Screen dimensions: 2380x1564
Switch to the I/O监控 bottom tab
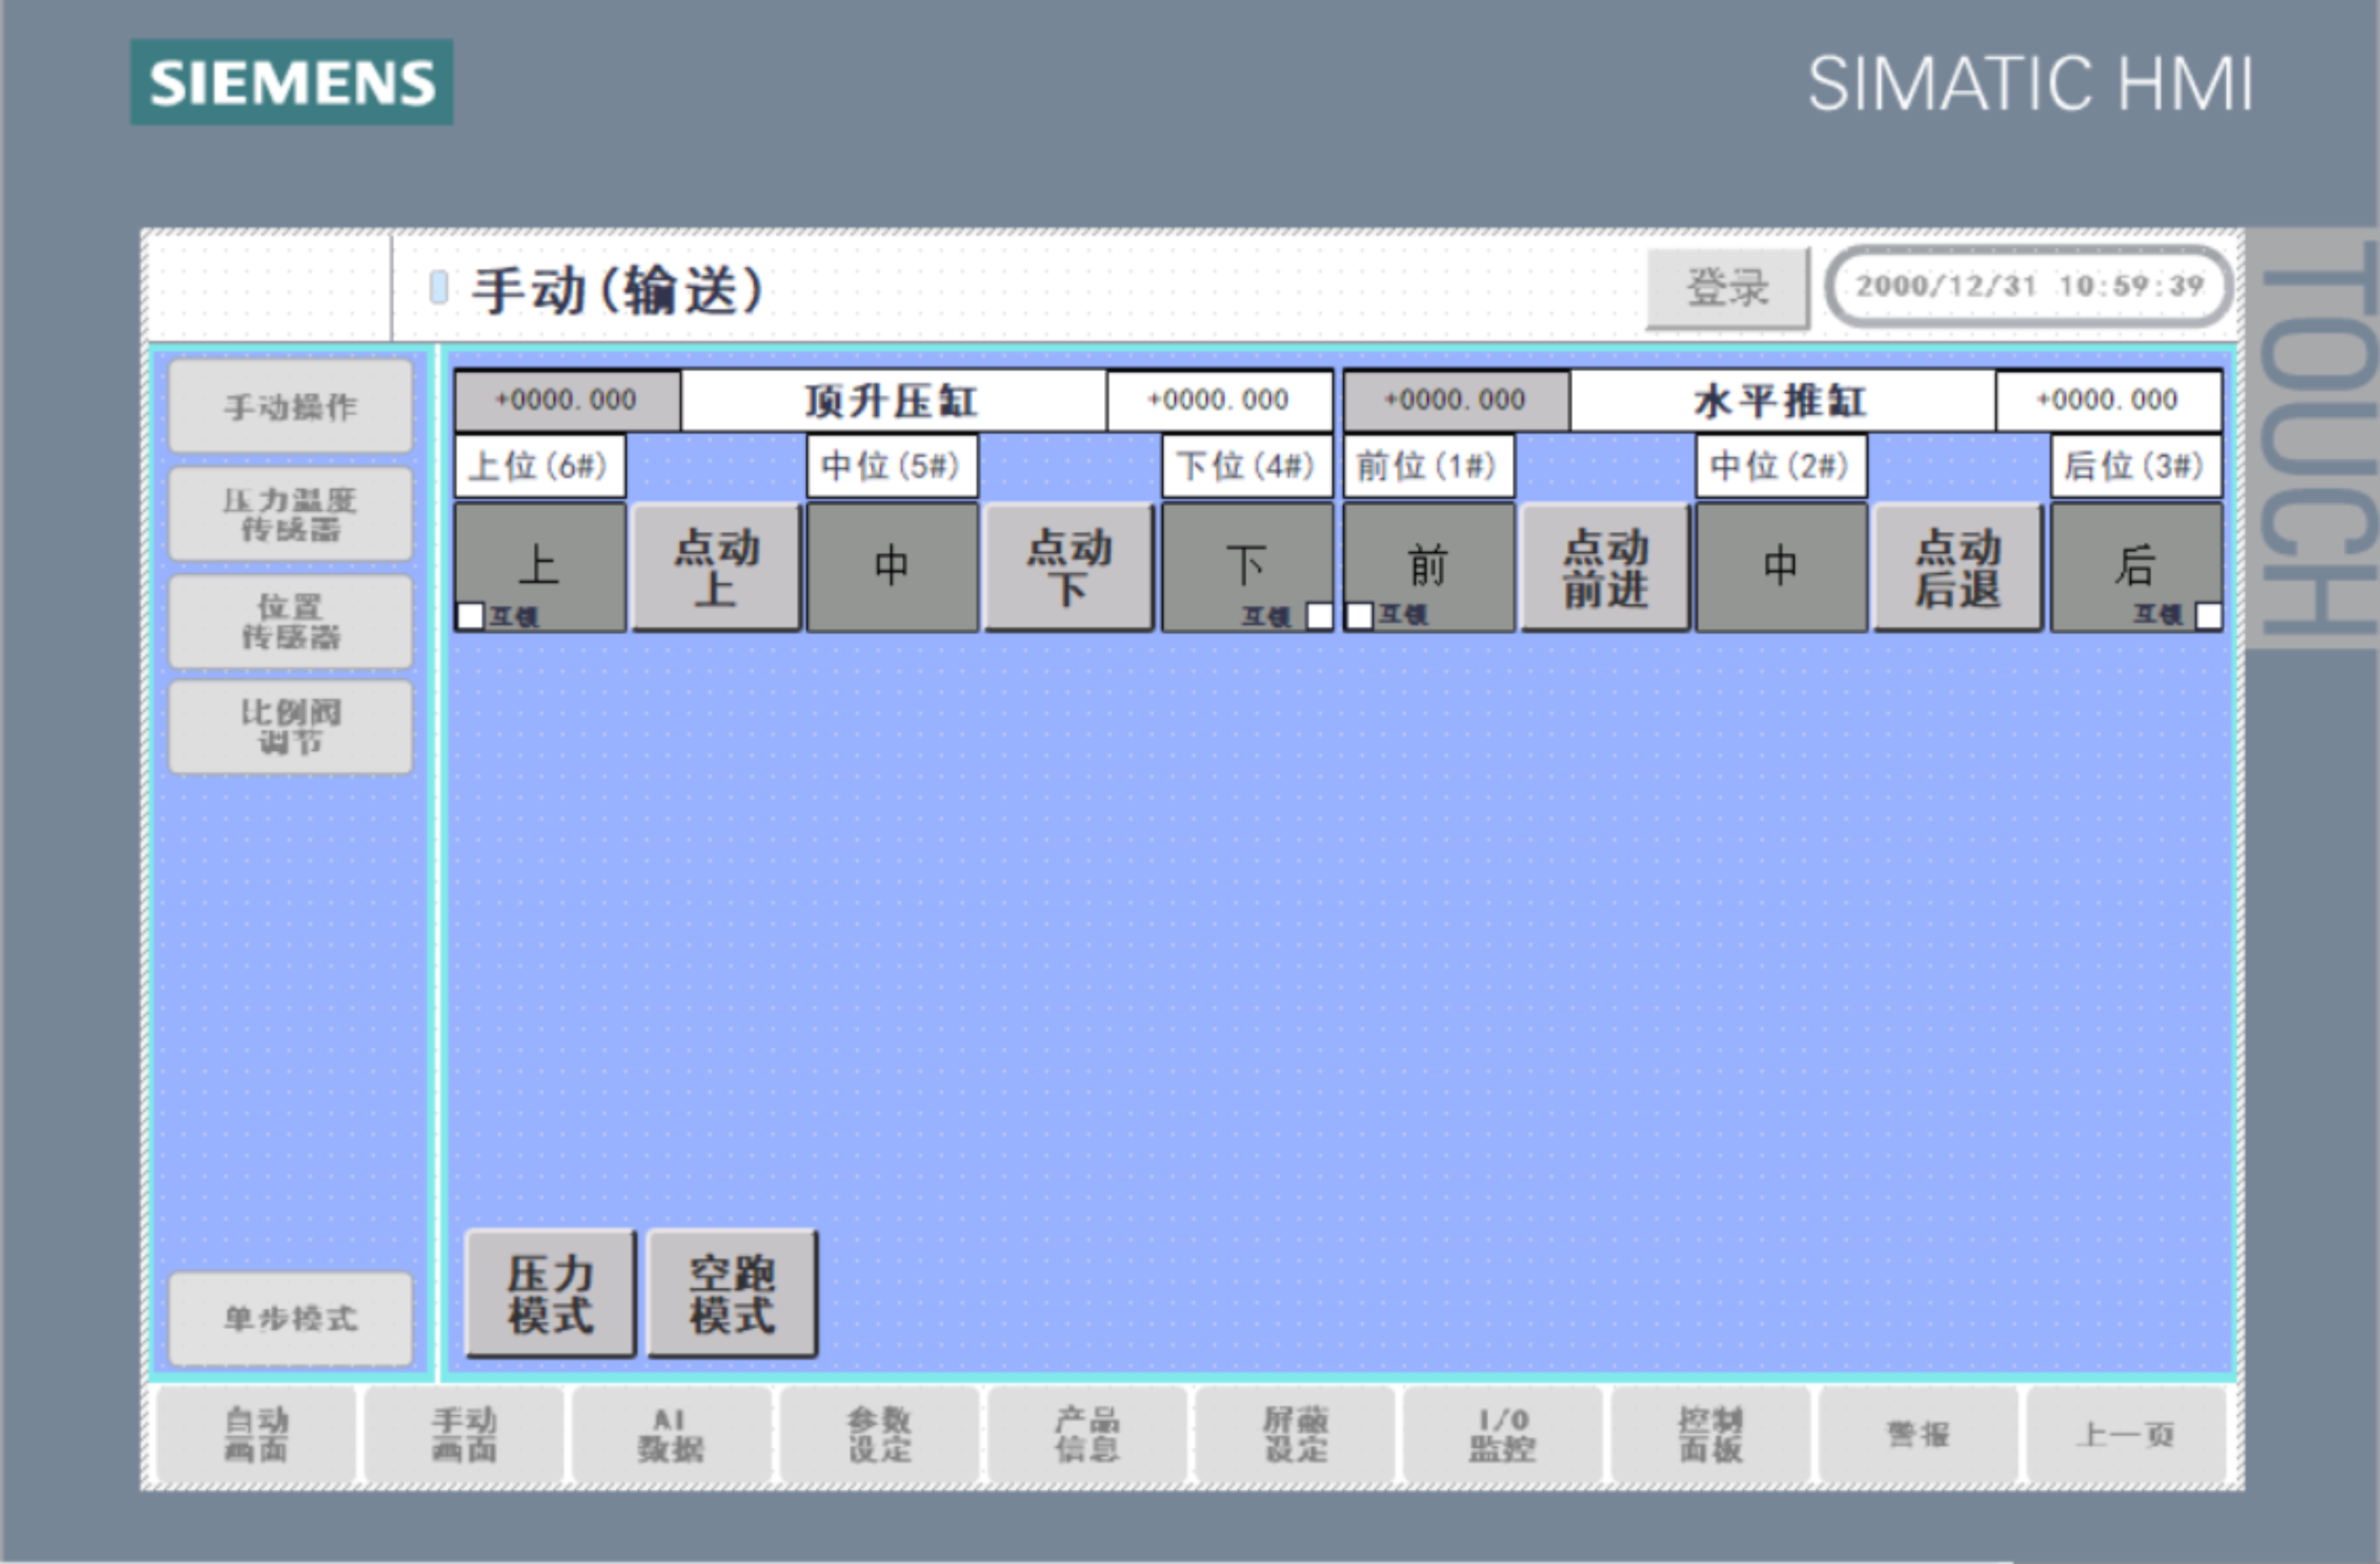pos(1502,1434)
